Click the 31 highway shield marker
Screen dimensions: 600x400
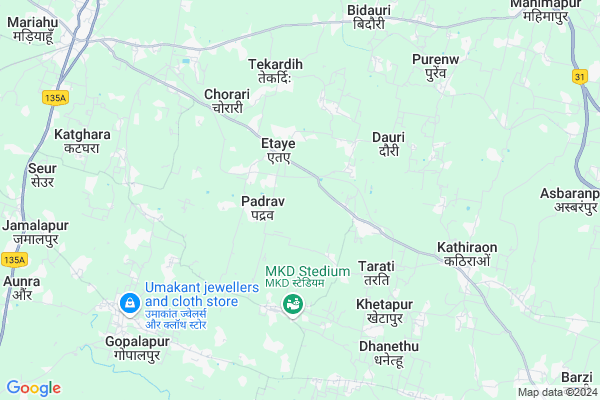[580, 77]
